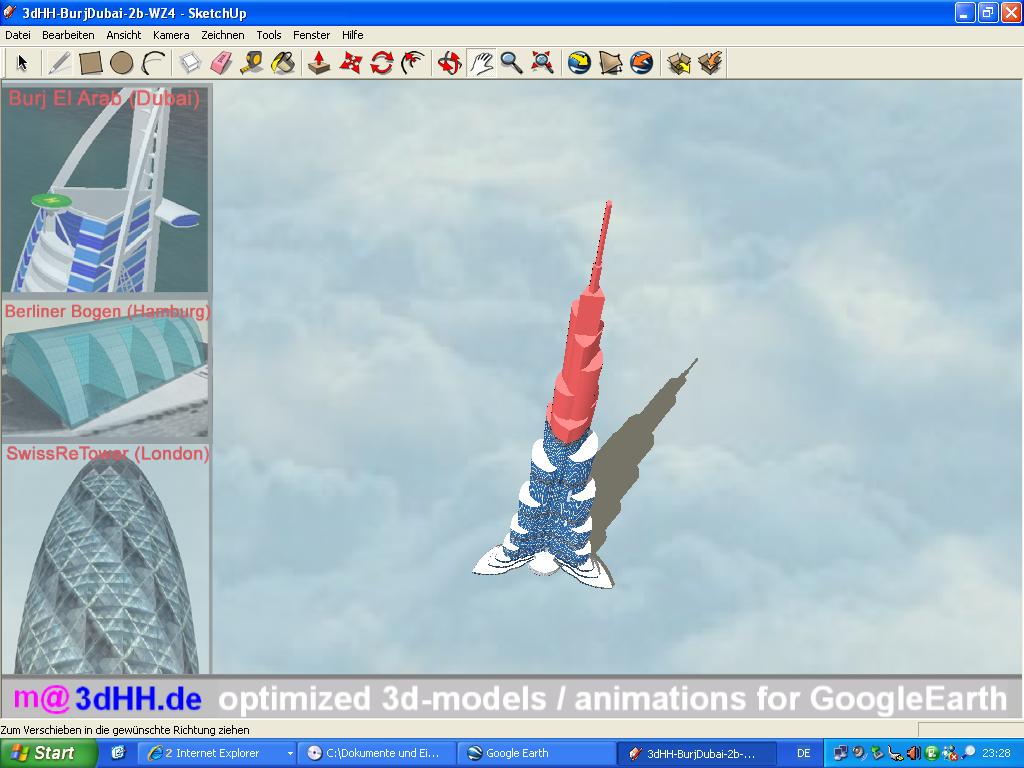Pick the Paint Bucket tool

pyautogui.click(x=283, y=63)
